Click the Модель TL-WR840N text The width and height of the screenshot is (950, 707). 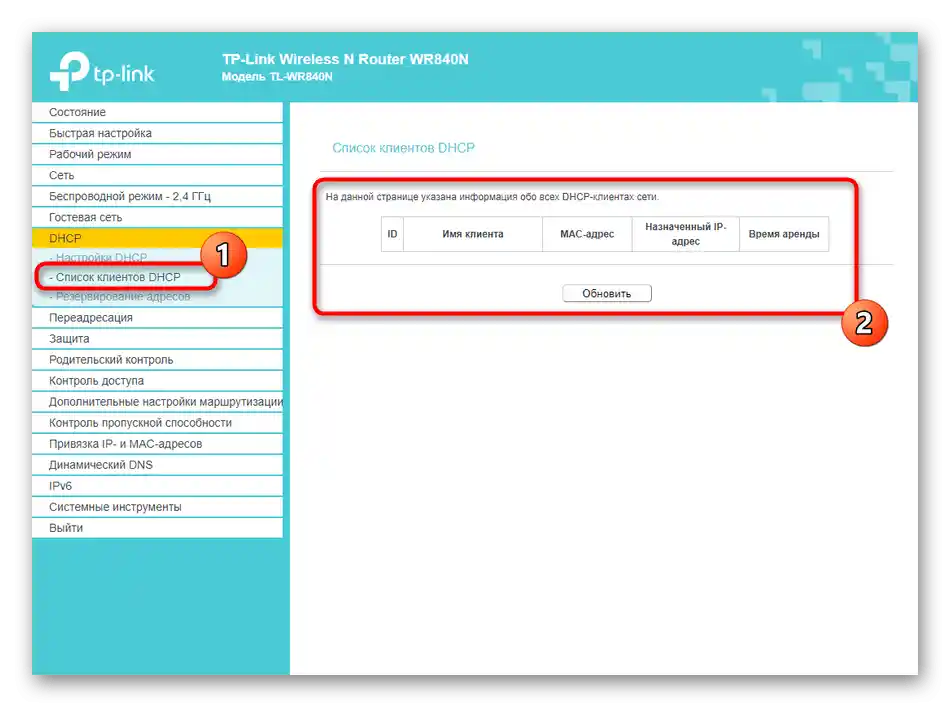[x=277, y=77]
